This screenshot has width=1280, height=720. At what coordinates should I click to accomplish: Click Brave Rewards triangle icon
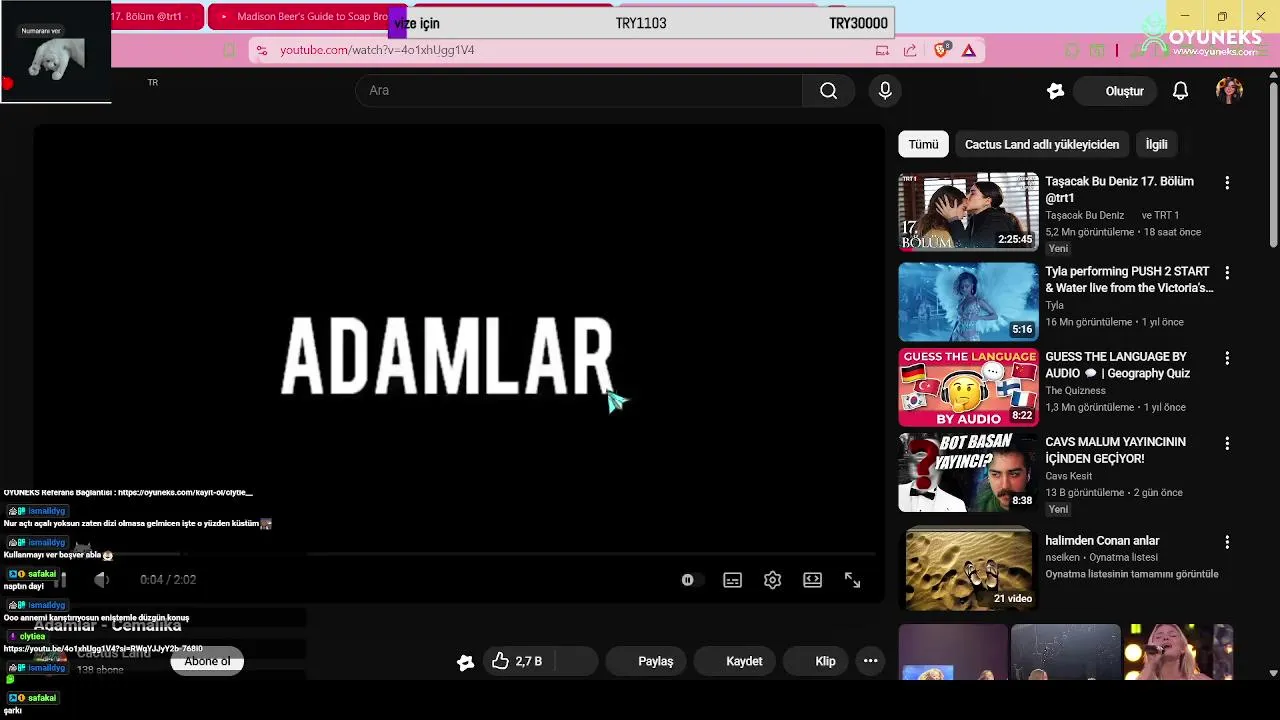point(969,50)
